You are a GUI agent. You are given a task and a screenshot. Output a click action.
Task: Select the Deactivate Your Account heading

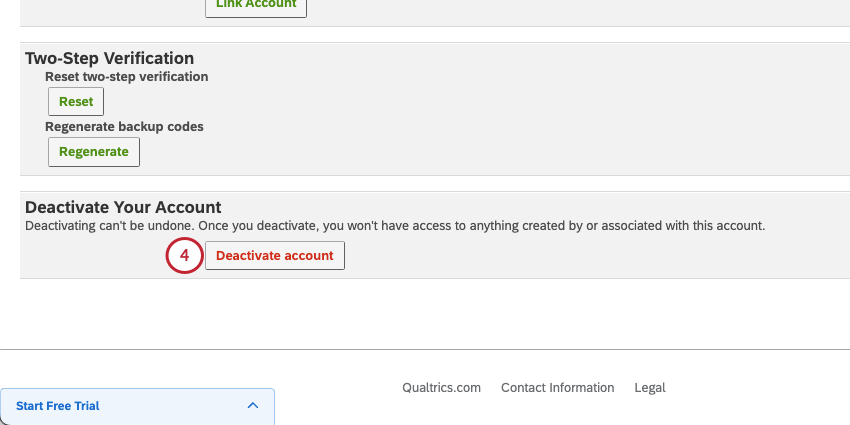coord(123,207)
